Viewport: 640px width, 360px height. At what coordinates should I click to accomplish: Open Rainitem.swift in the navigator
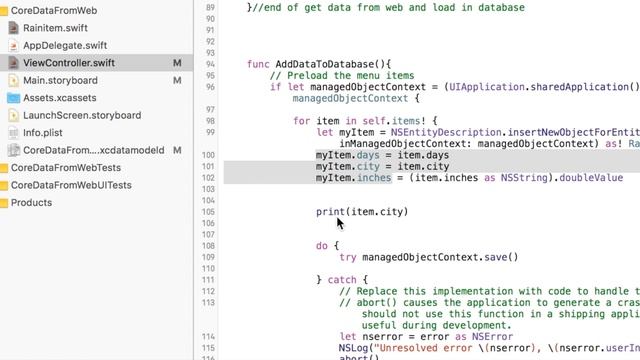pos(55,28)
